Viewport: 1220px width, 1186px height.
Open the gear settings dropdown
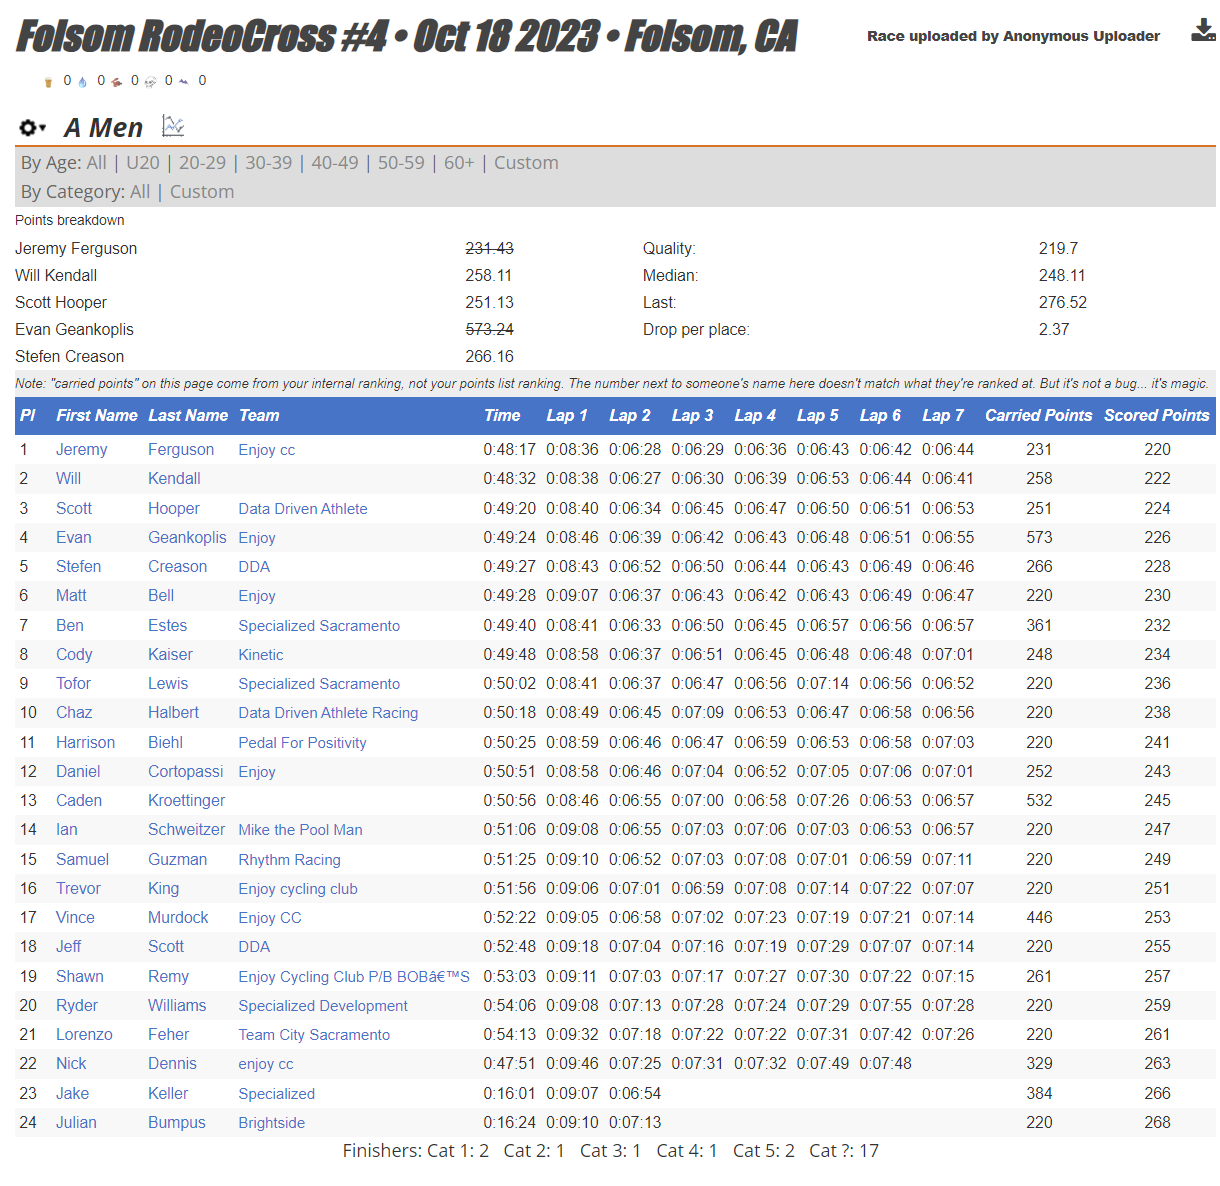click(x=32, y=128)
